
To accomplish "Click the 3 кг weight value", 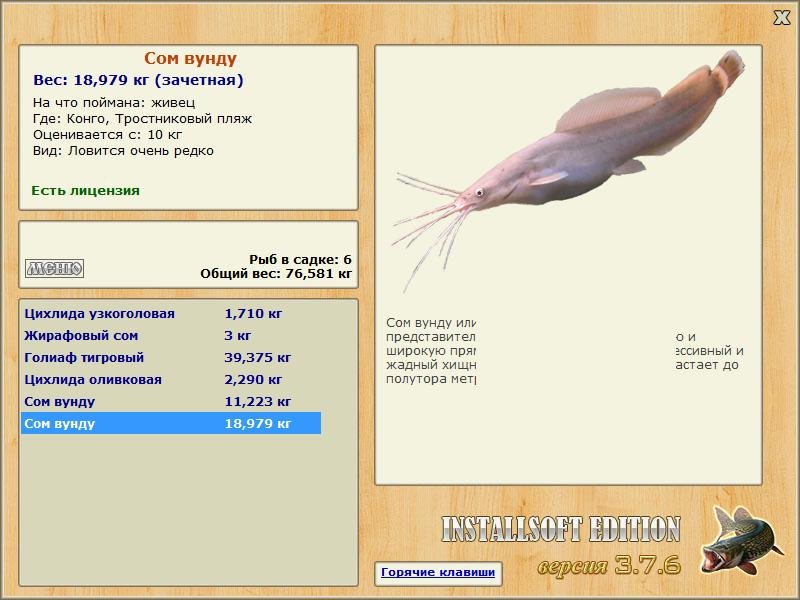I will pos(238,336).
